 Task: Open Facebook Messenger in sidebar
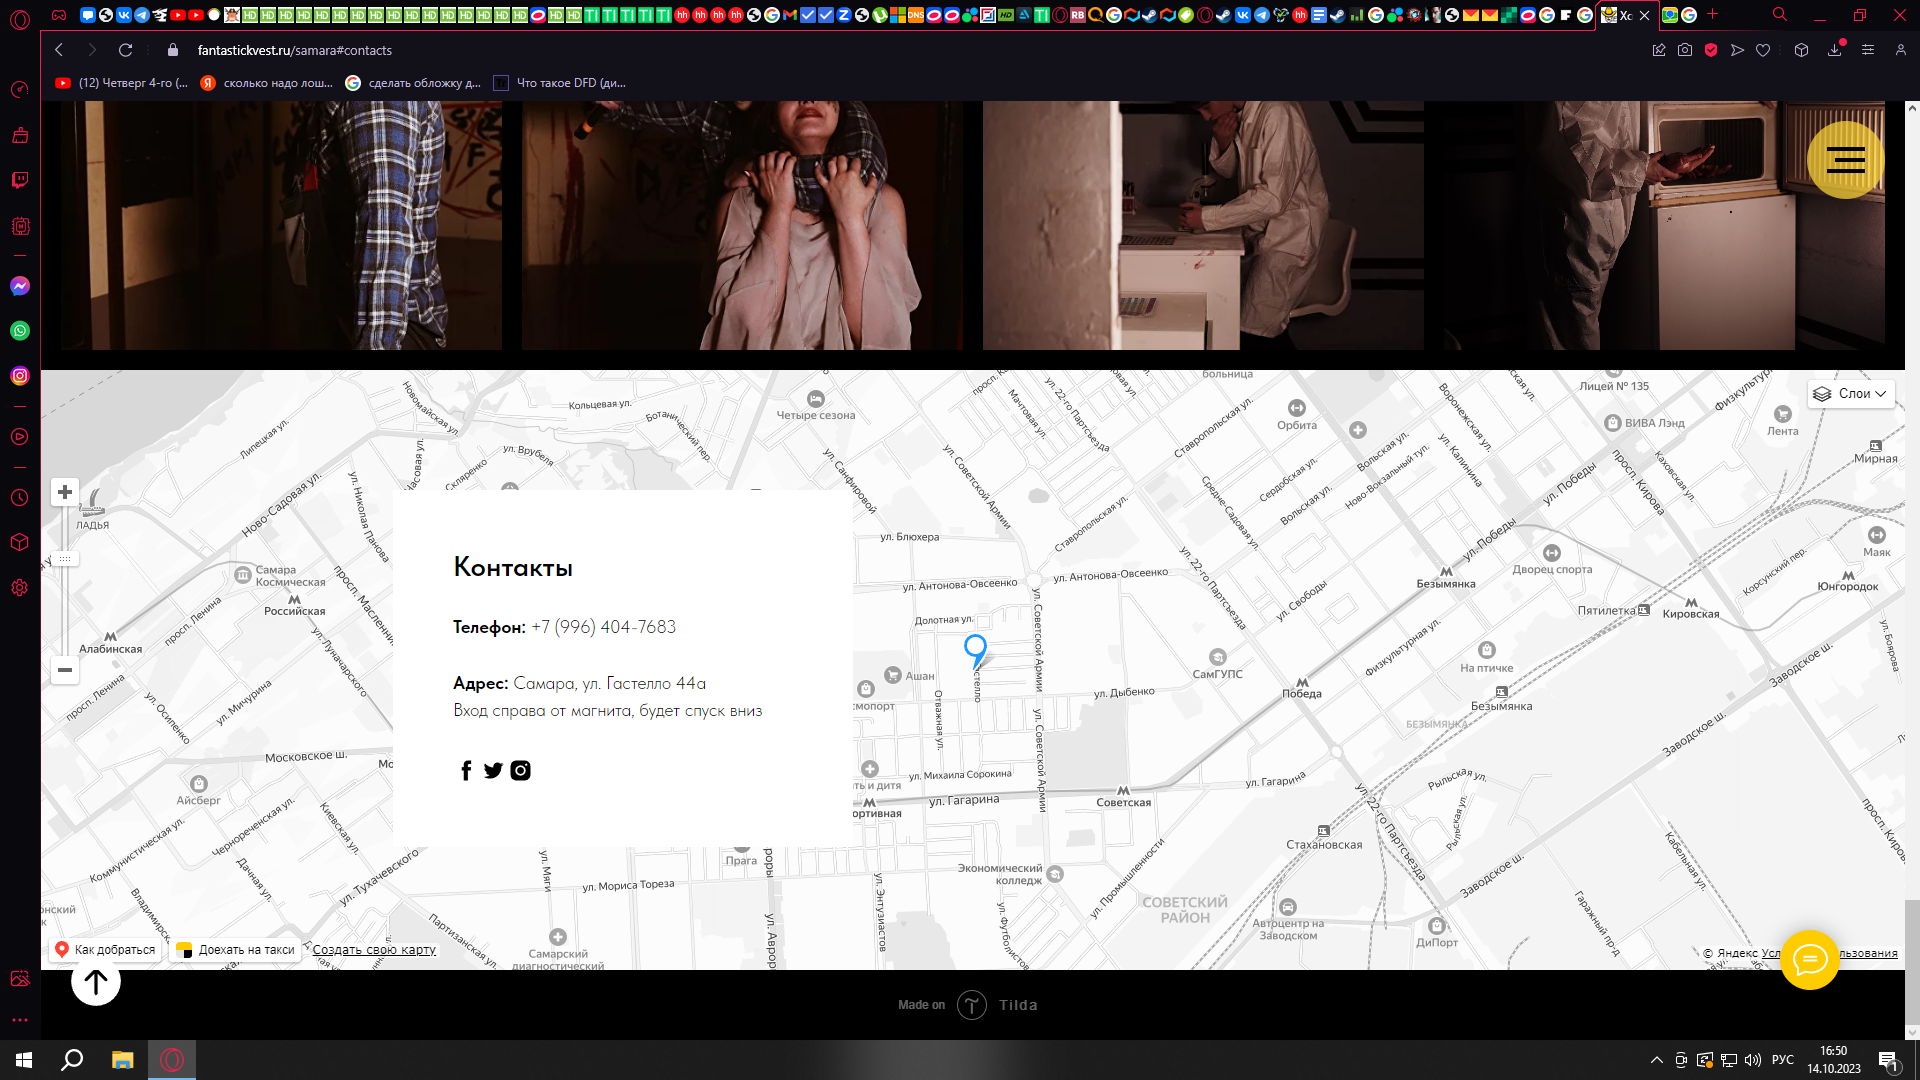pos(20,286)
